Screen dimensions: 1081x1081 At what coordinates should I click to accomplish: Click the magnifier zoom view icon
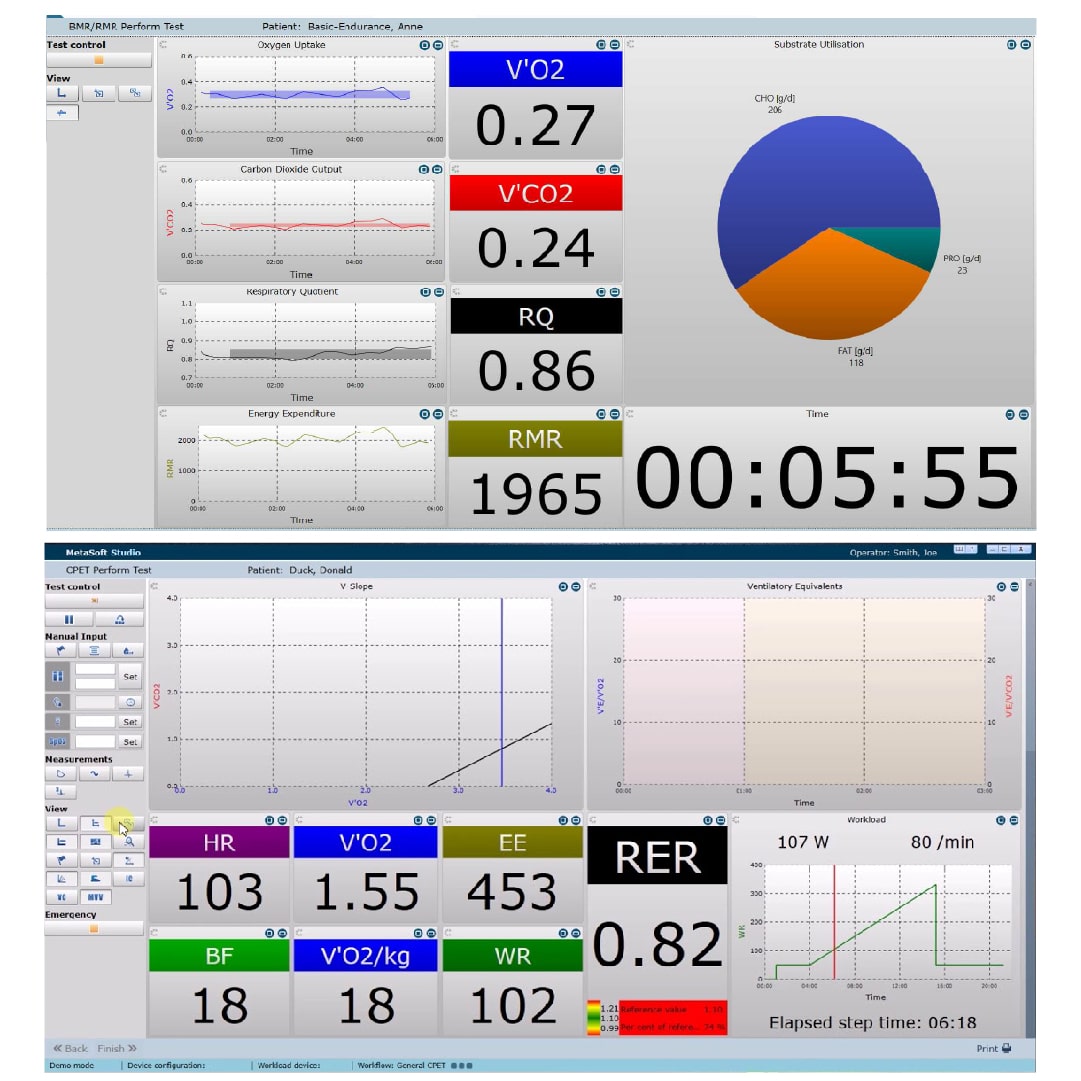(x=129, y=842)
